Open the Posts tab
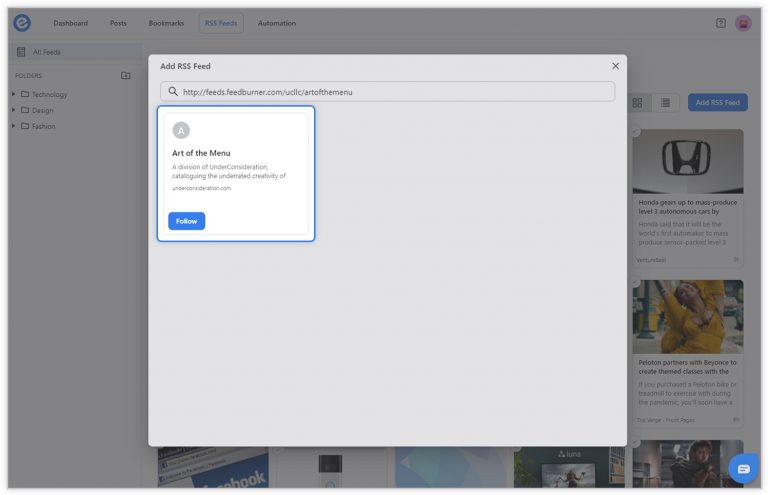 coord(118,23)
